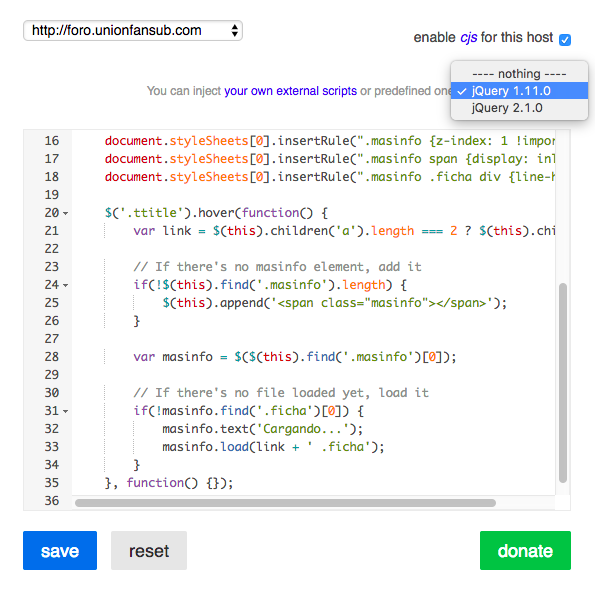Select the nothing option in the library menu
The image size is (595, 591).
(x=519, y=74)
